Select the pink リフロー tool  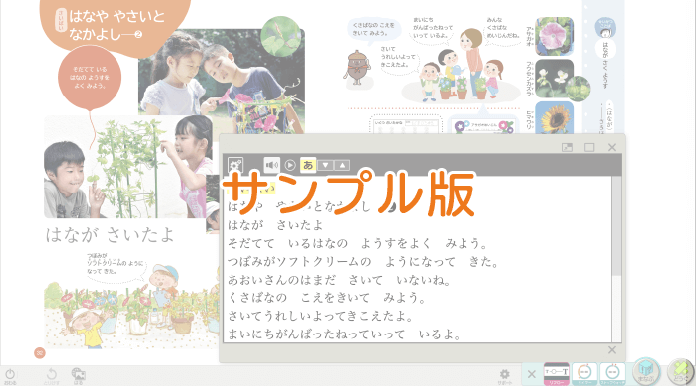557,374
